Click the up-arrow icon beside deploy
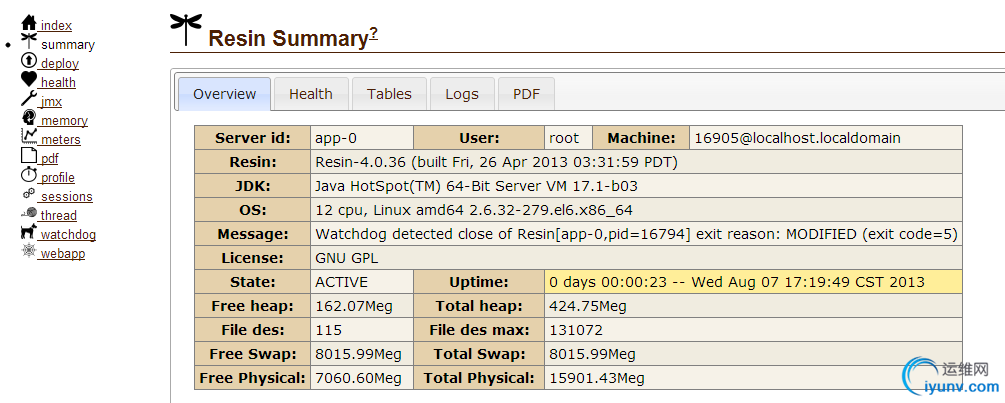Image resolution: width=1005 pixels, height=403 pixels. [29, 61]
